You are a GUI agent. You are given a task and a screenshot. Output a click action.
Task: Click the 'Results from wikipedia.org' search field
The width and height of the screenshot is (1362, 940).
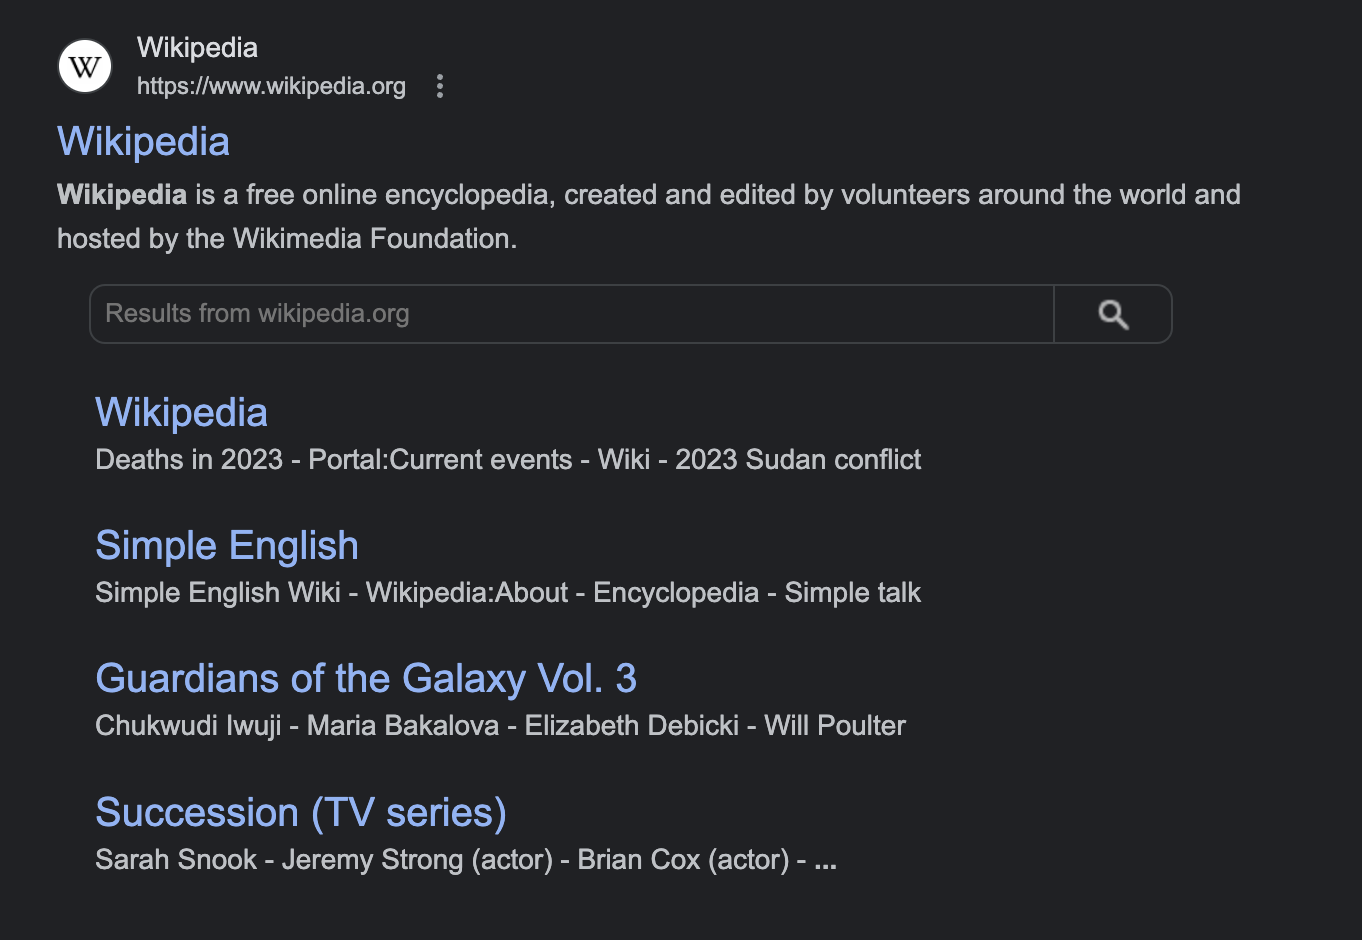tap(570, 314)
